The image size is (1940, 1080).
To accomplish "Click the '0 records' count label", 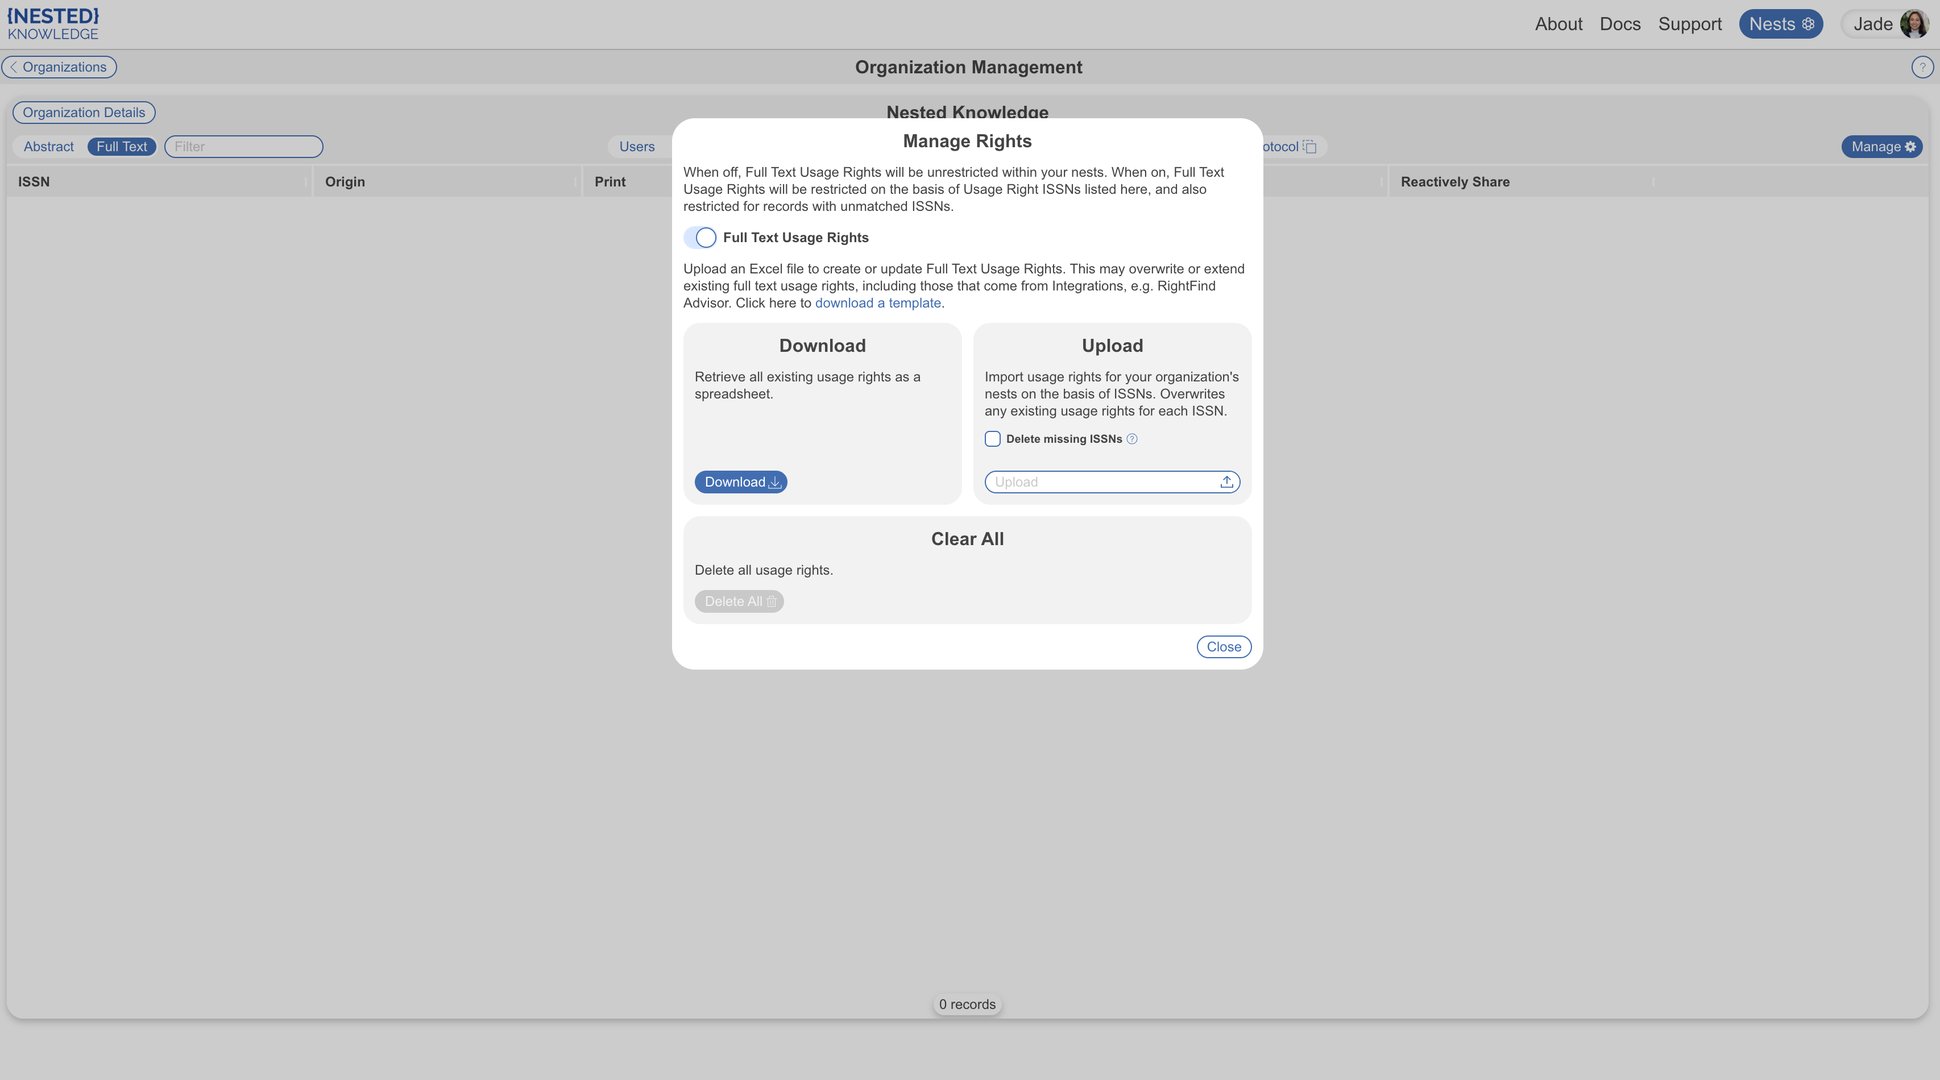I will (967, 1004).
